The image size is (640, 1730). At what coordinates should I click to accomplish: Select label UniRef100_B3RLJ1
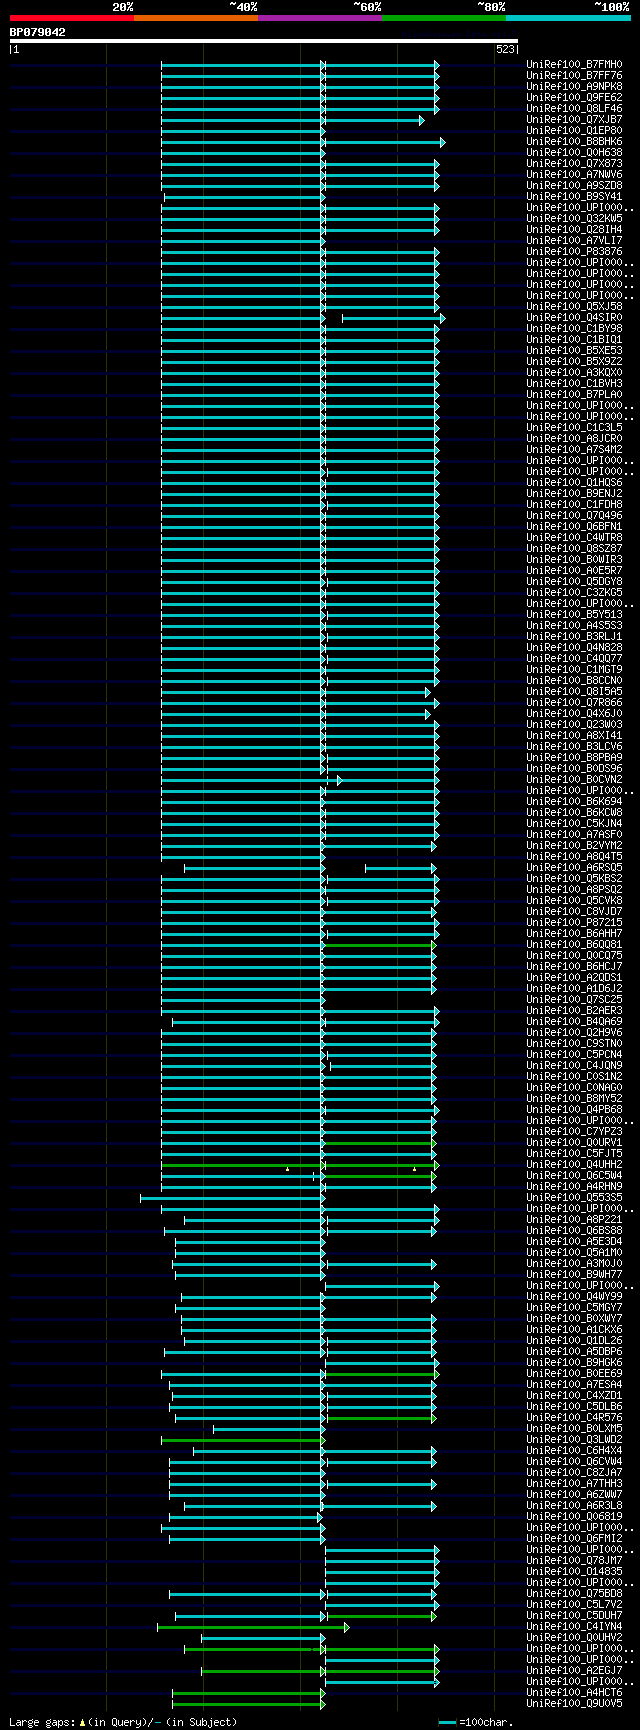tap(574, 637)
